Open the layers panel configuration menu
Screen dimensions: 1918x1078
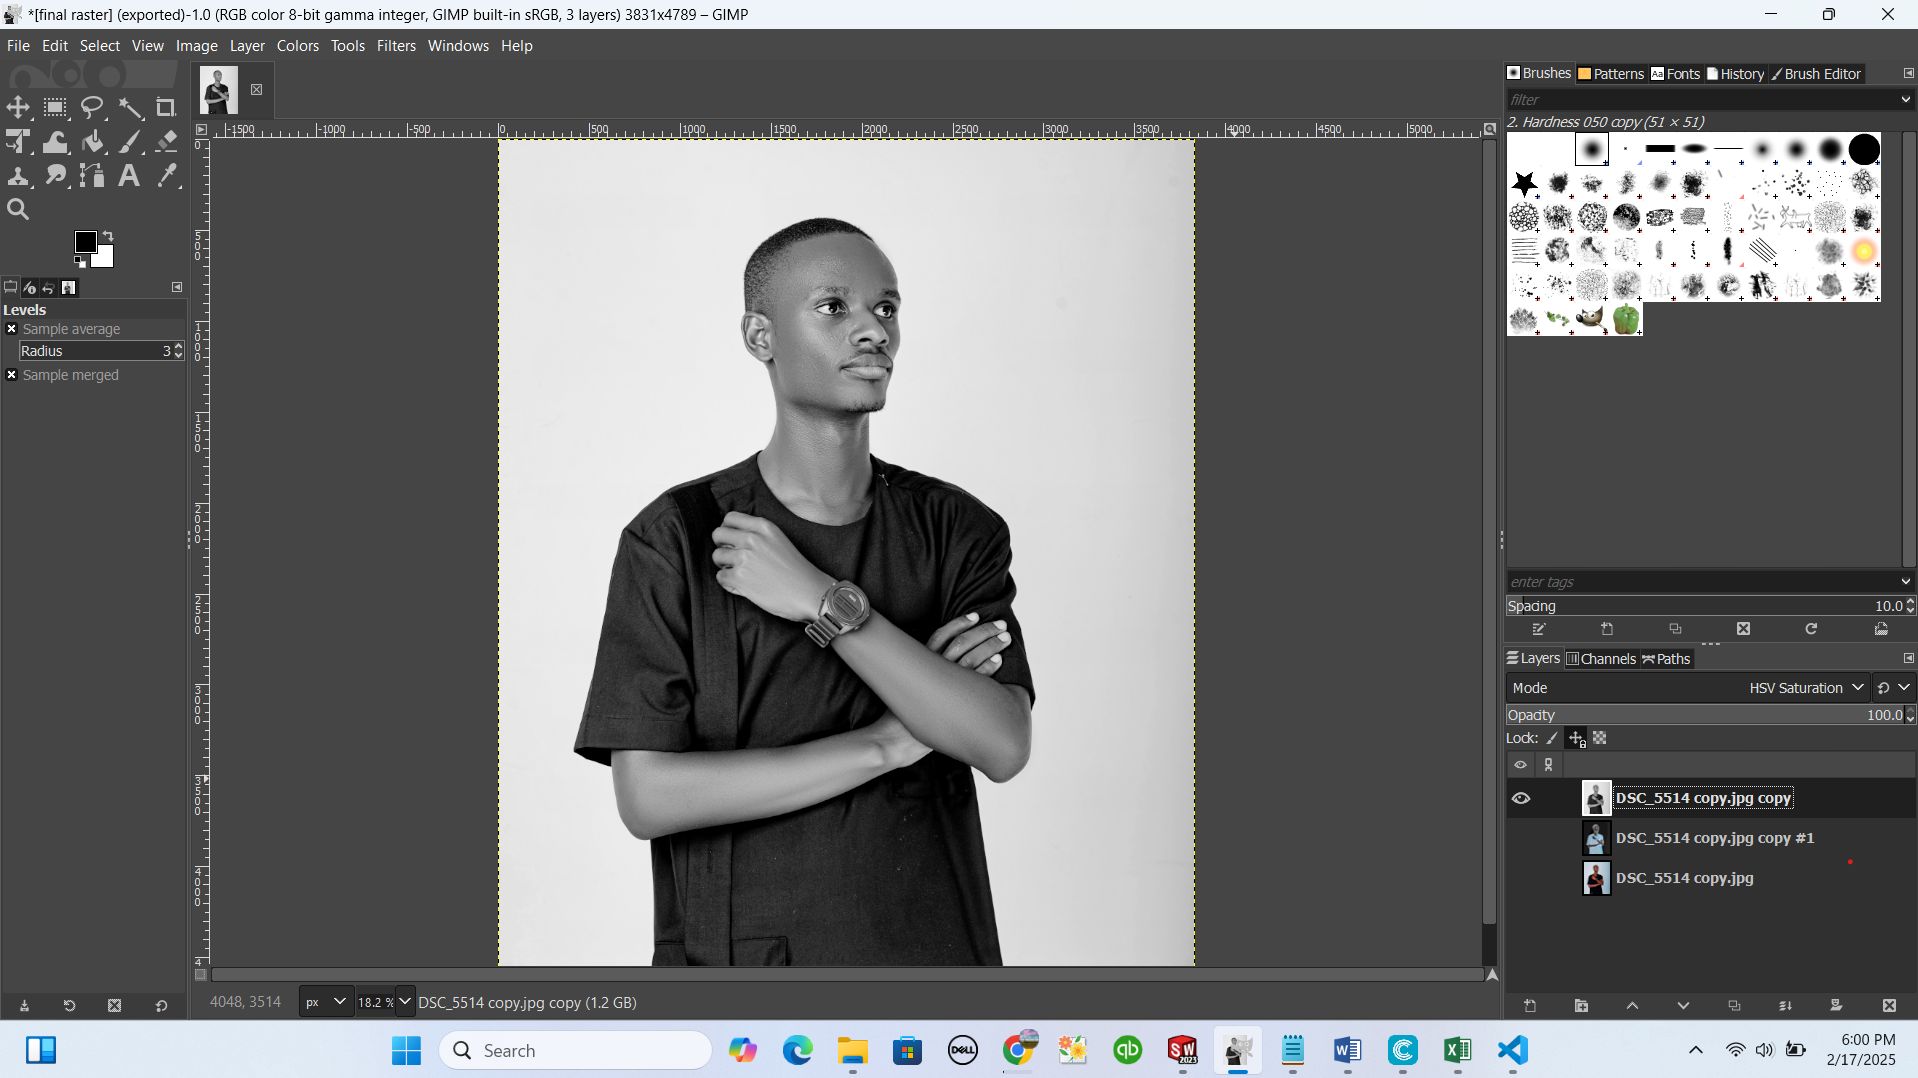click(1908, 659)
